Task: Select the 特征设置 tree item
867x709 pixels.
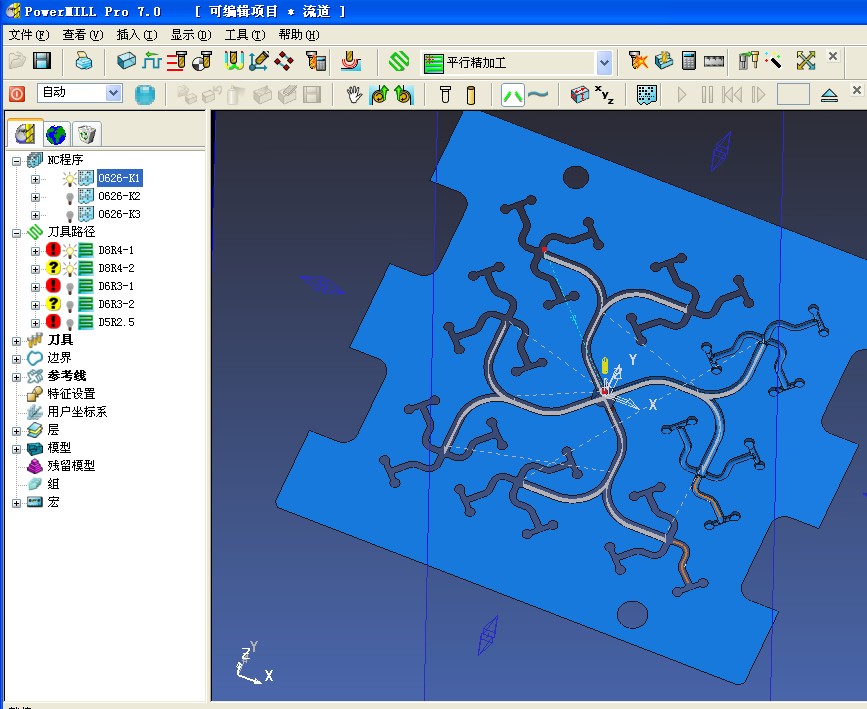Action: (x=71, y=394)
